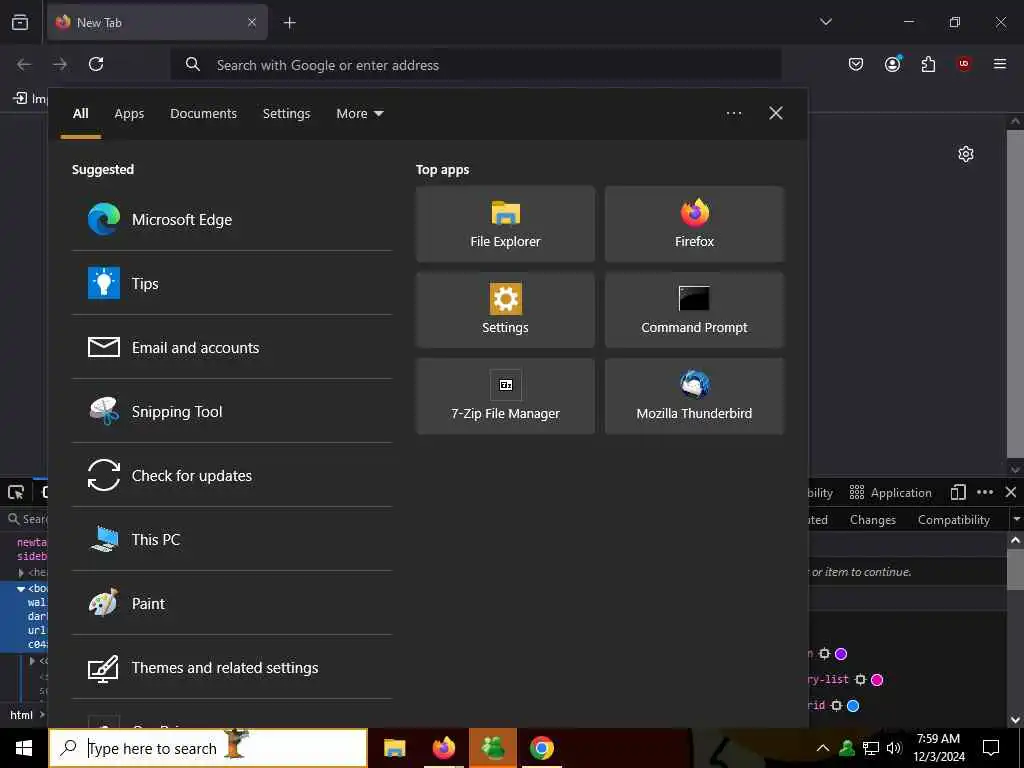The width and height of the screenshot is (1024, 768).
Task: Launch the Snipping Tool suggestion
Action: coord(231,411)
